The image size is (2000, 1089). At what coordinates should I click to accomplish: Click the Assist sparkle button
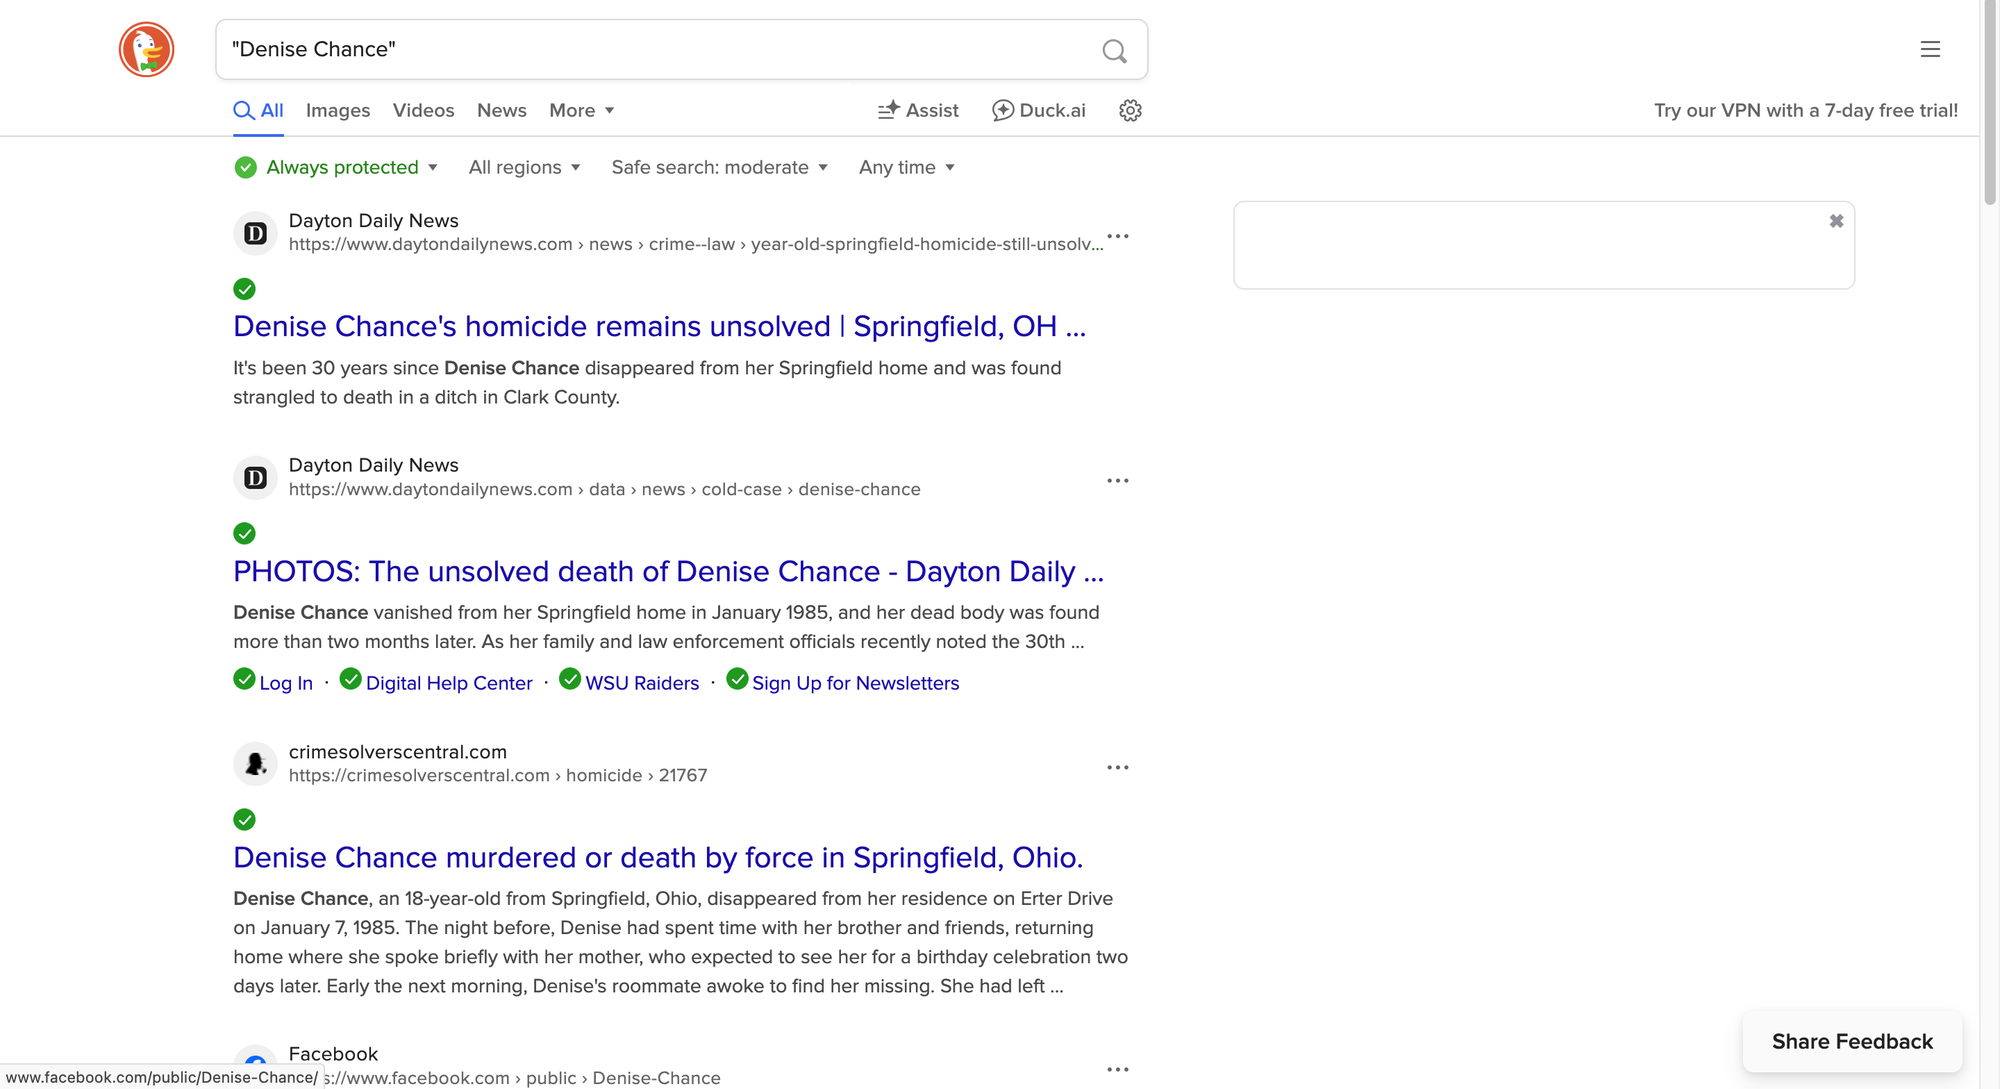coord(918,111)
